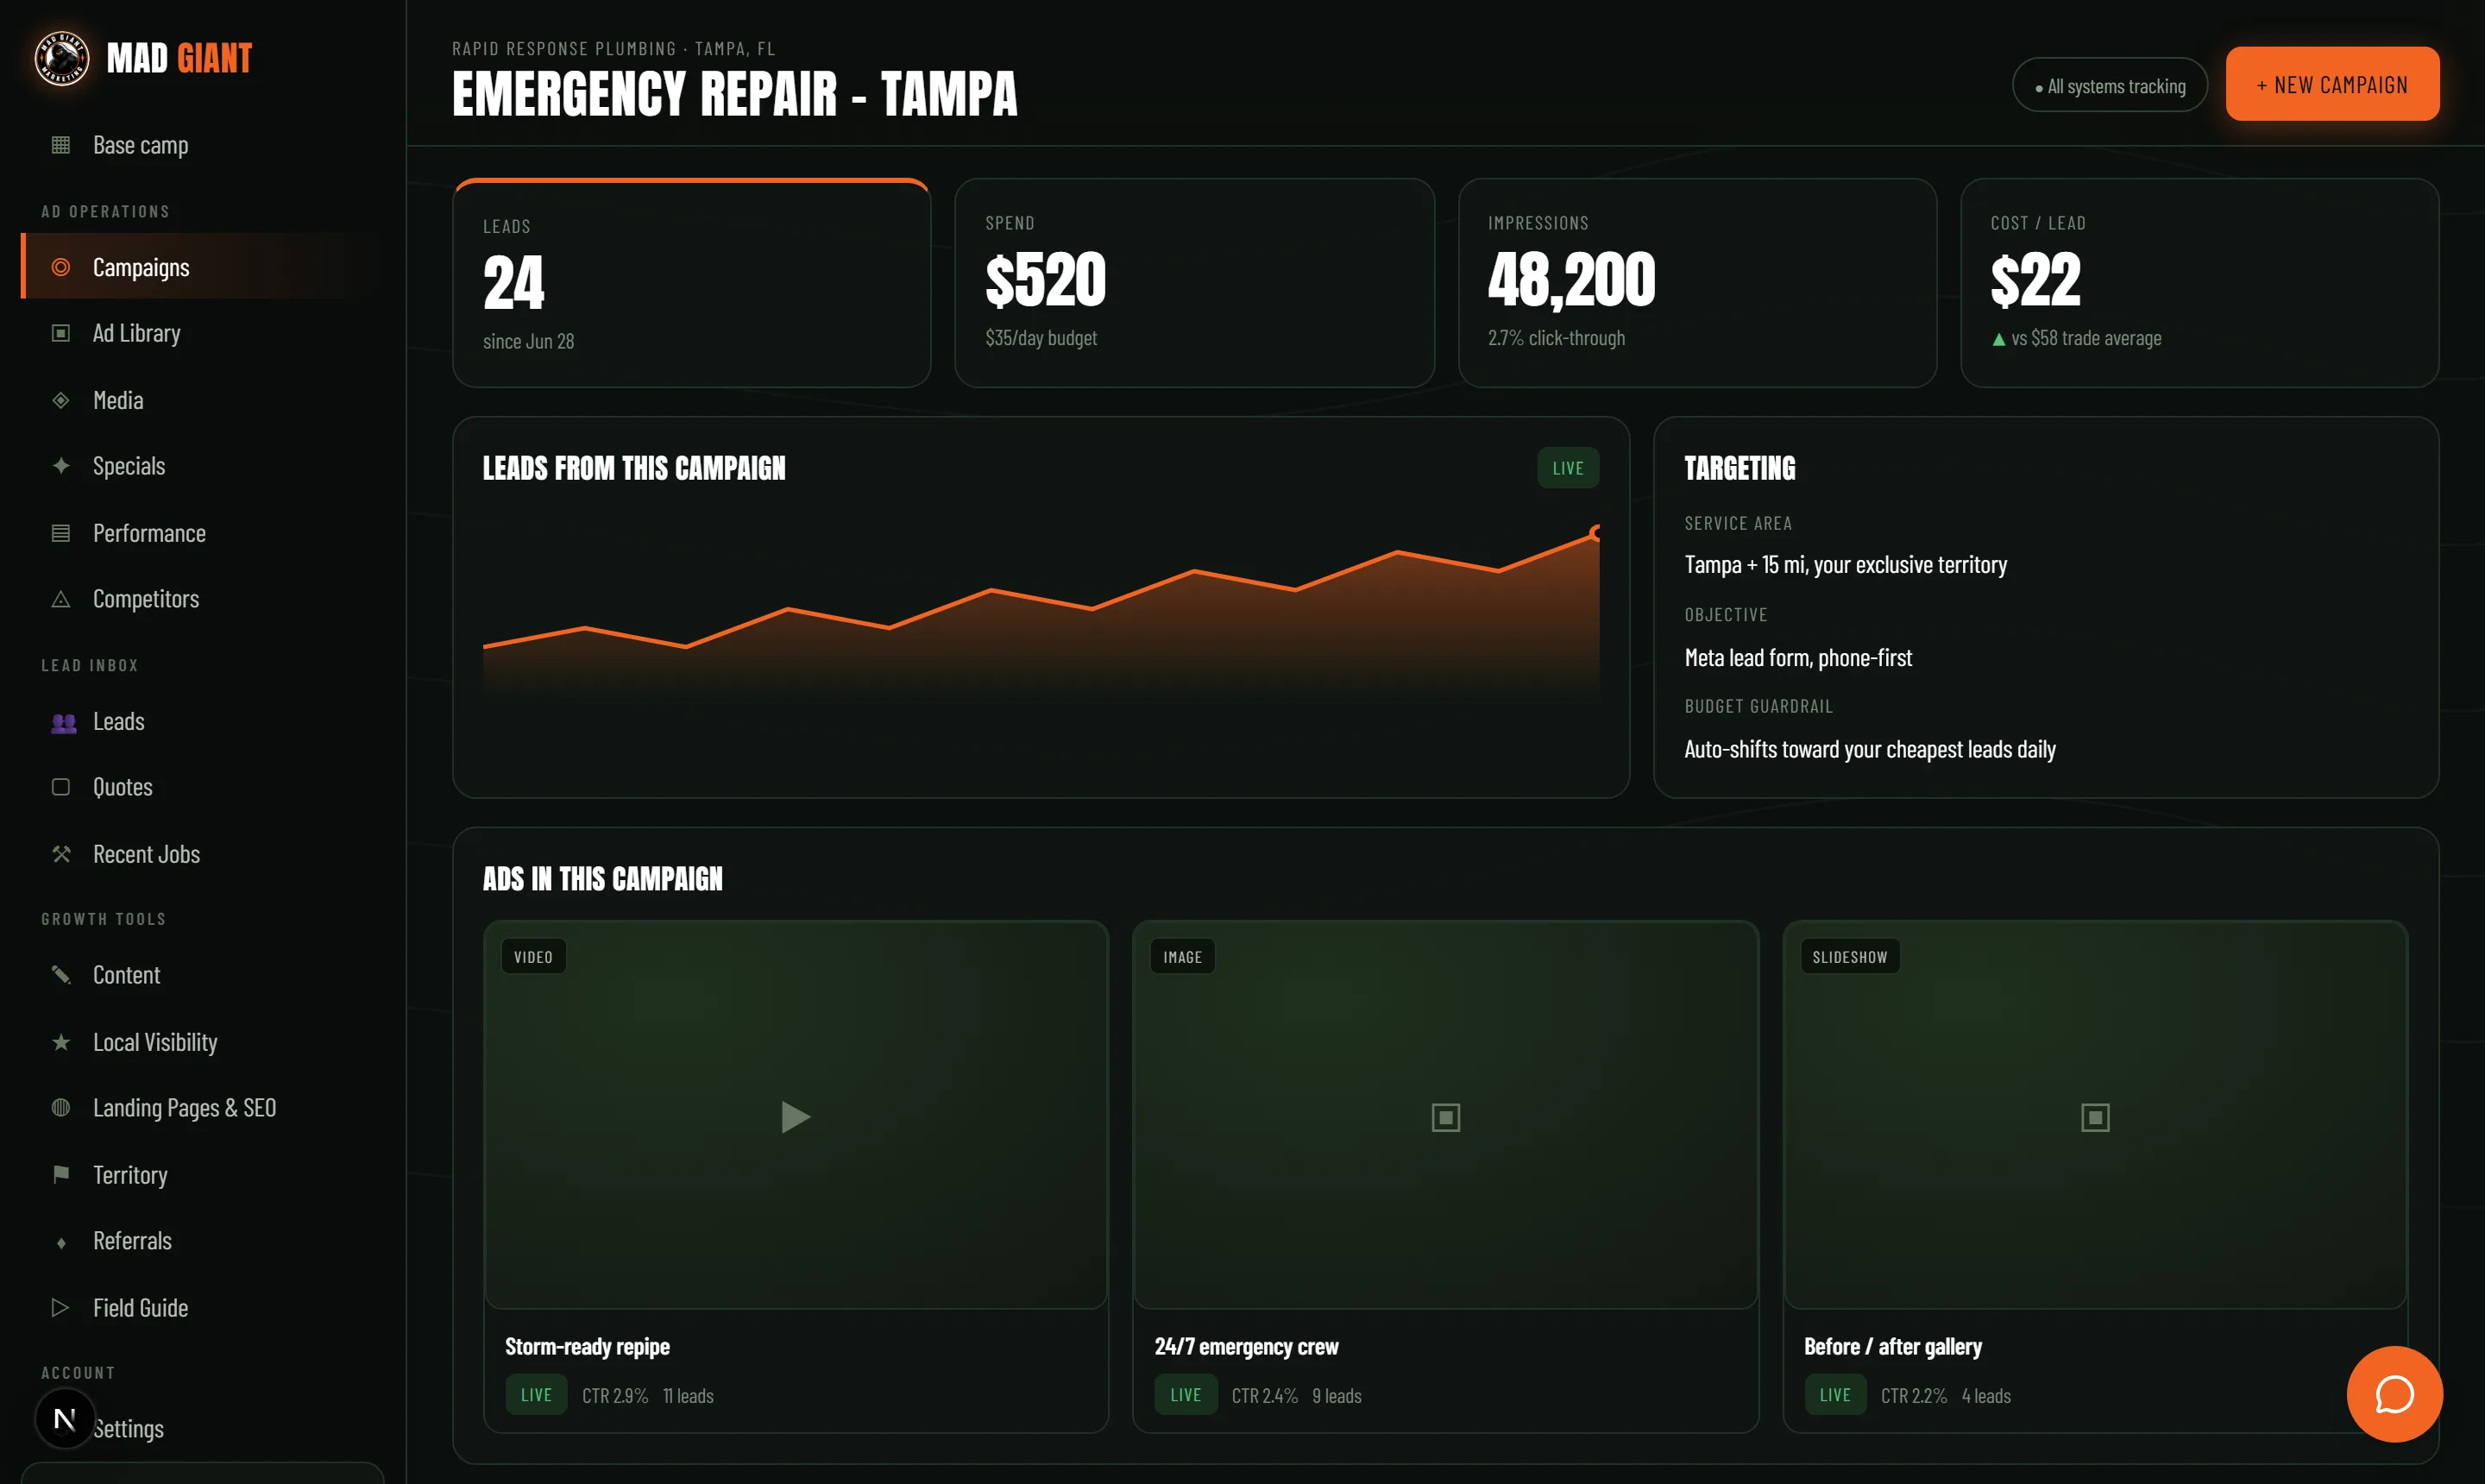The image size is (2485, 1484).
Task: Open Base camp grid icon
Action: click(61, 145)
